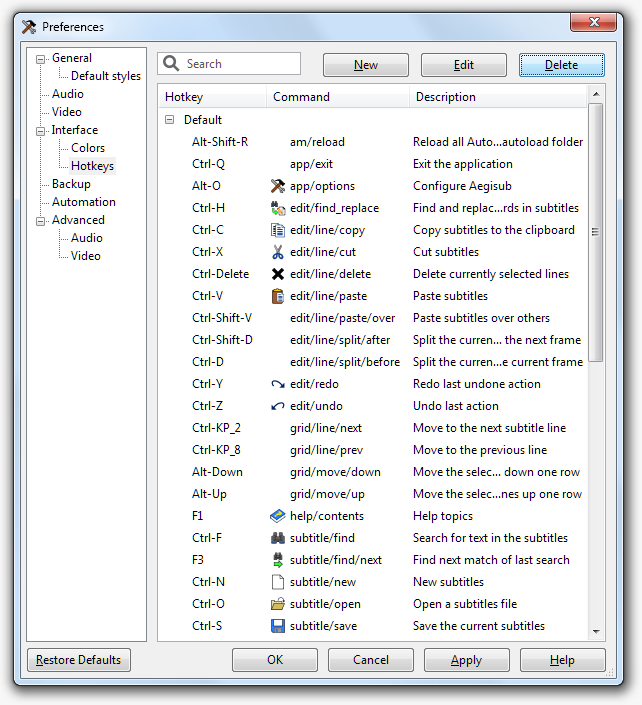Click the Edit hotkey button

[464, 65]
